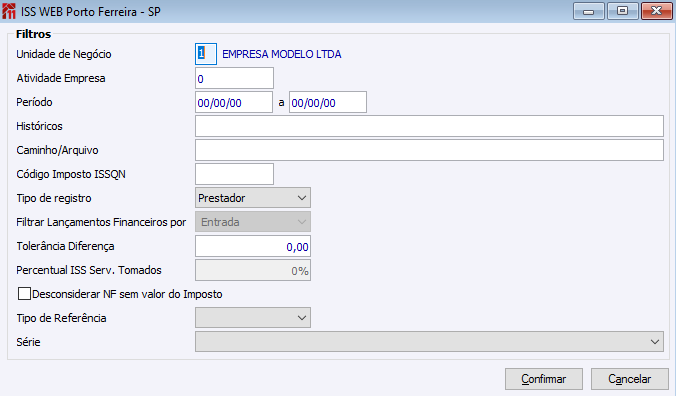Focus the Código Imposto ISSQN field
This screenshot has width=676, height=396.
(234, 174)
